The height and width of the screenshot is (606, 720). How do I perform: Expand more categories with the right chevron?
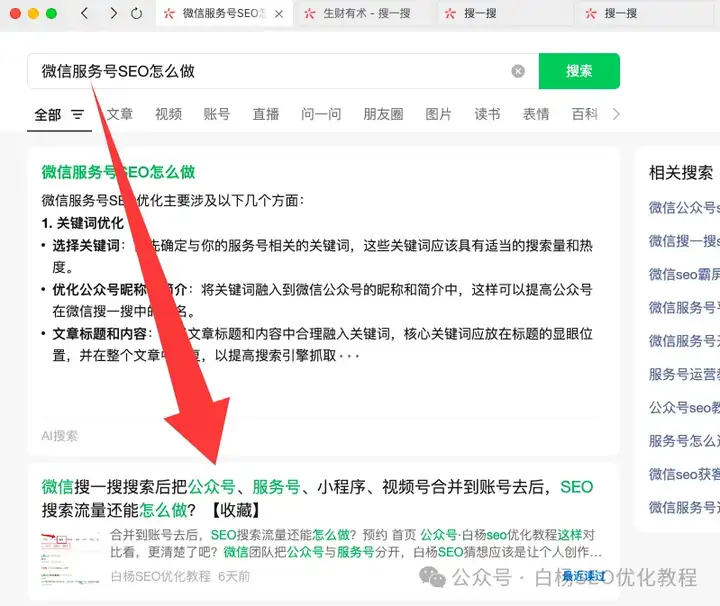(616, 114)
